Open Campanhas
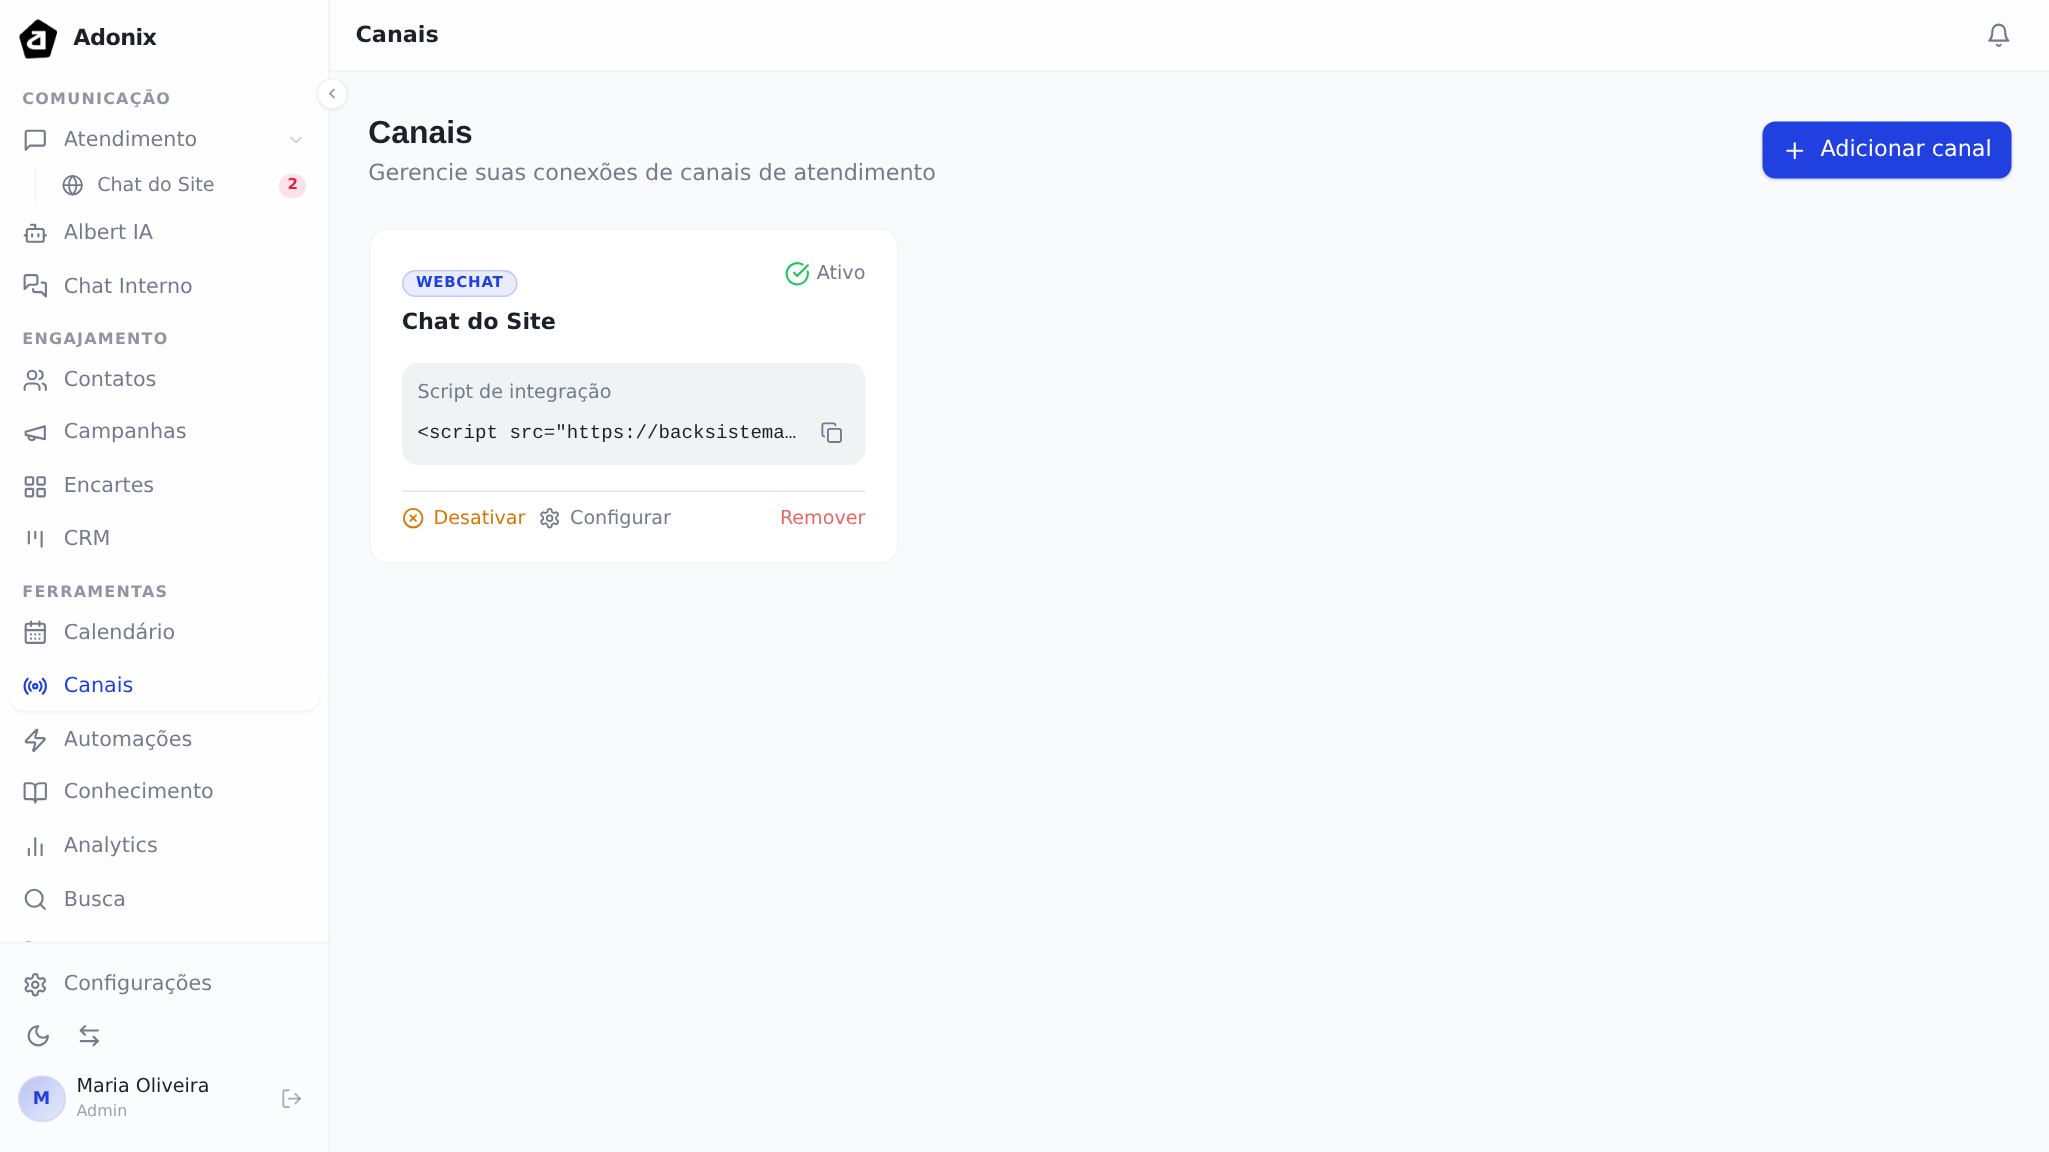The image size is (2049, 1152). click(164, 431)
